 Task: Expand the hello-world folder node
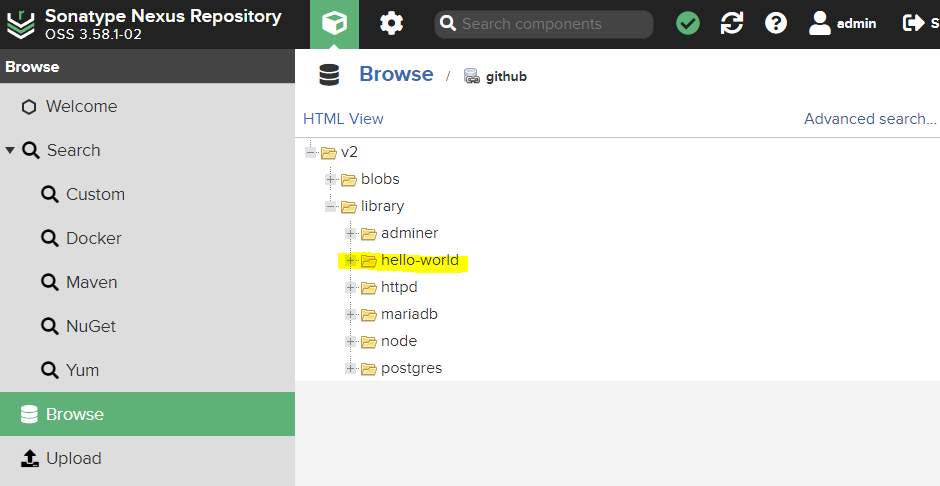(x=351, y=261)
